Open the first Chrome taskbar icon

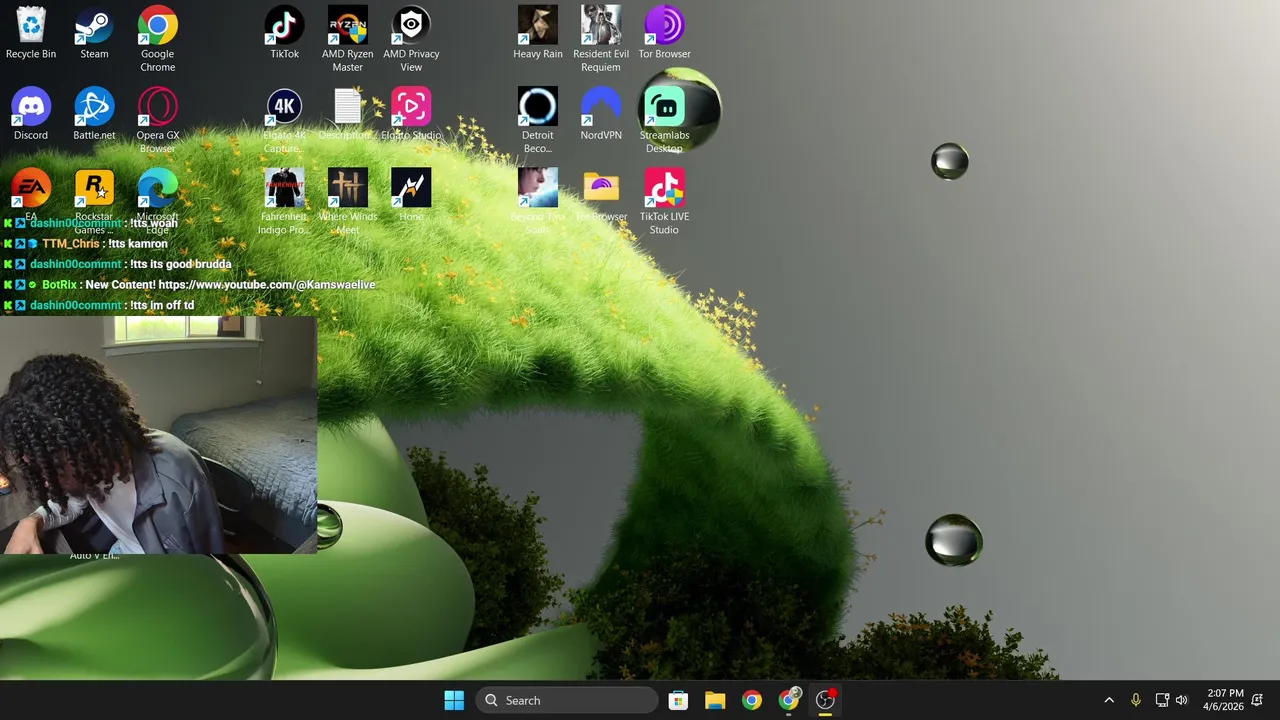(x=752, y=700)
